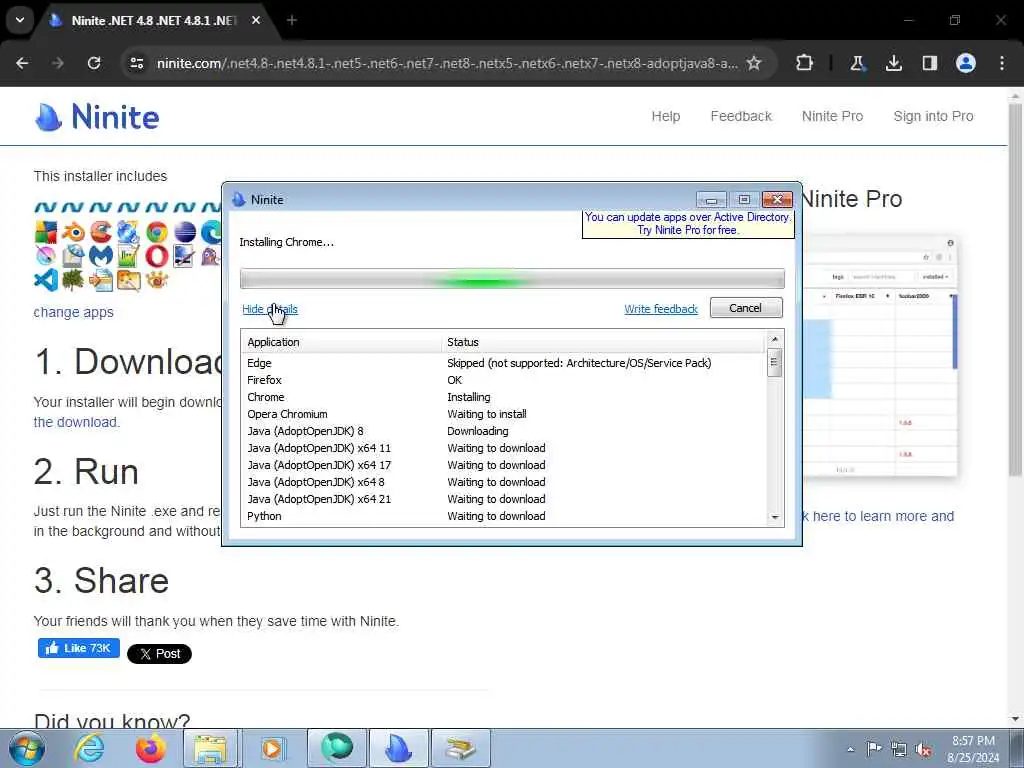Select the Python row in details list

coord(504,516)
